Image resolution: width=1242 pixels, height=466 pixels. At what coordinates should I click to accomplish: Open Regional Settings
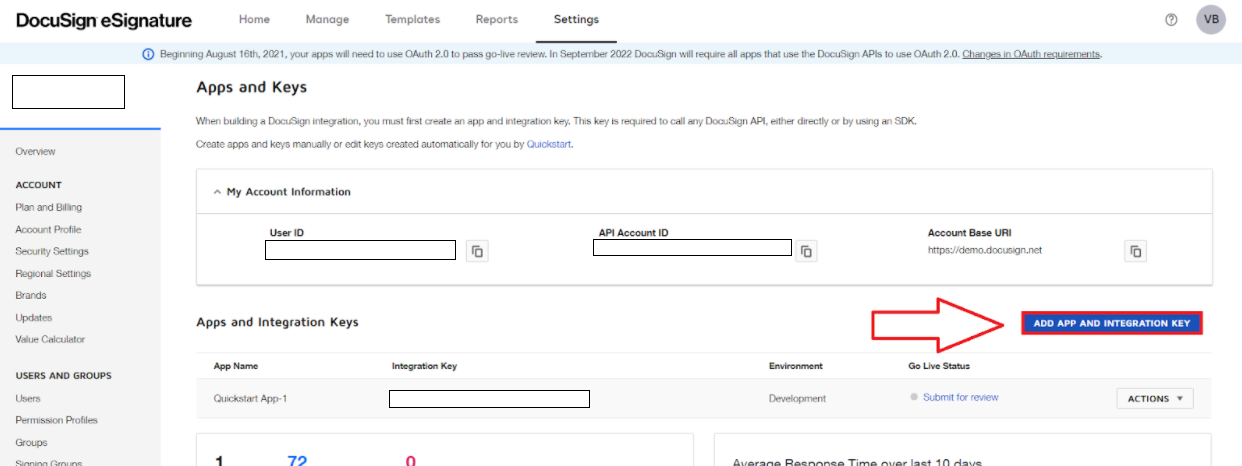tap(53, 274)
